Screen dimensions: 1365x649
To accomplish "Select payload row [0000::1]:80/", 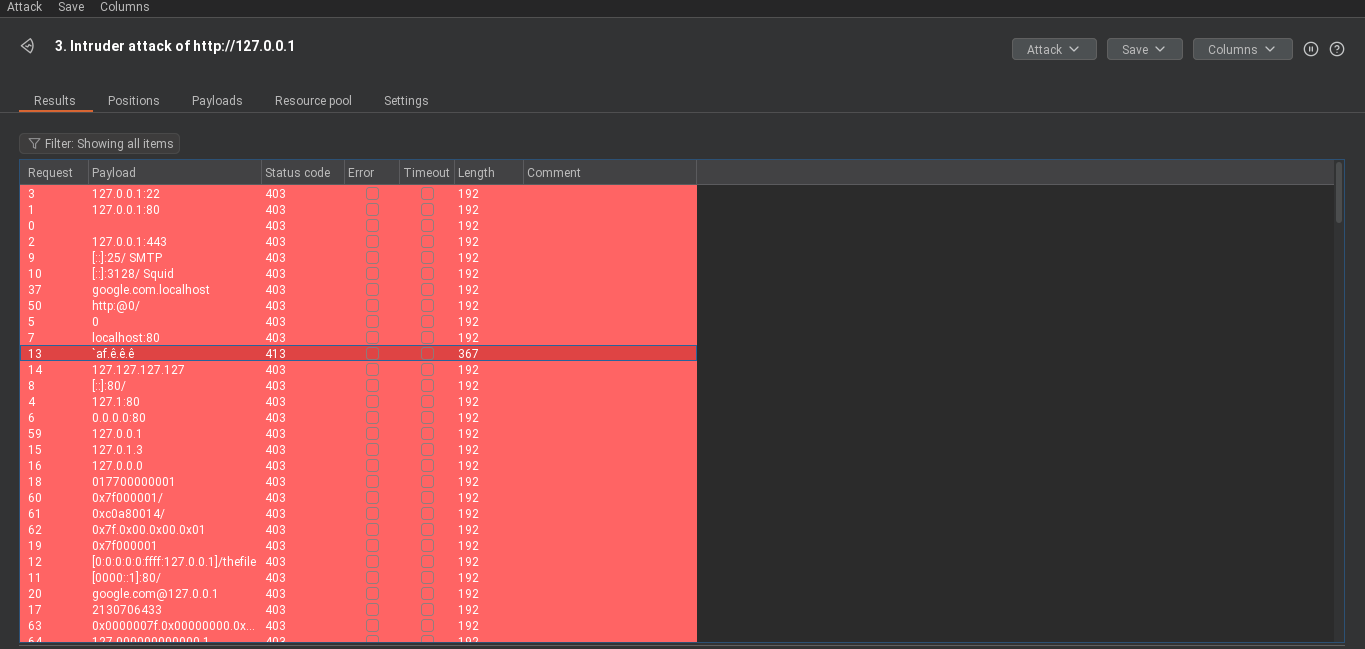I will (358, 578).
